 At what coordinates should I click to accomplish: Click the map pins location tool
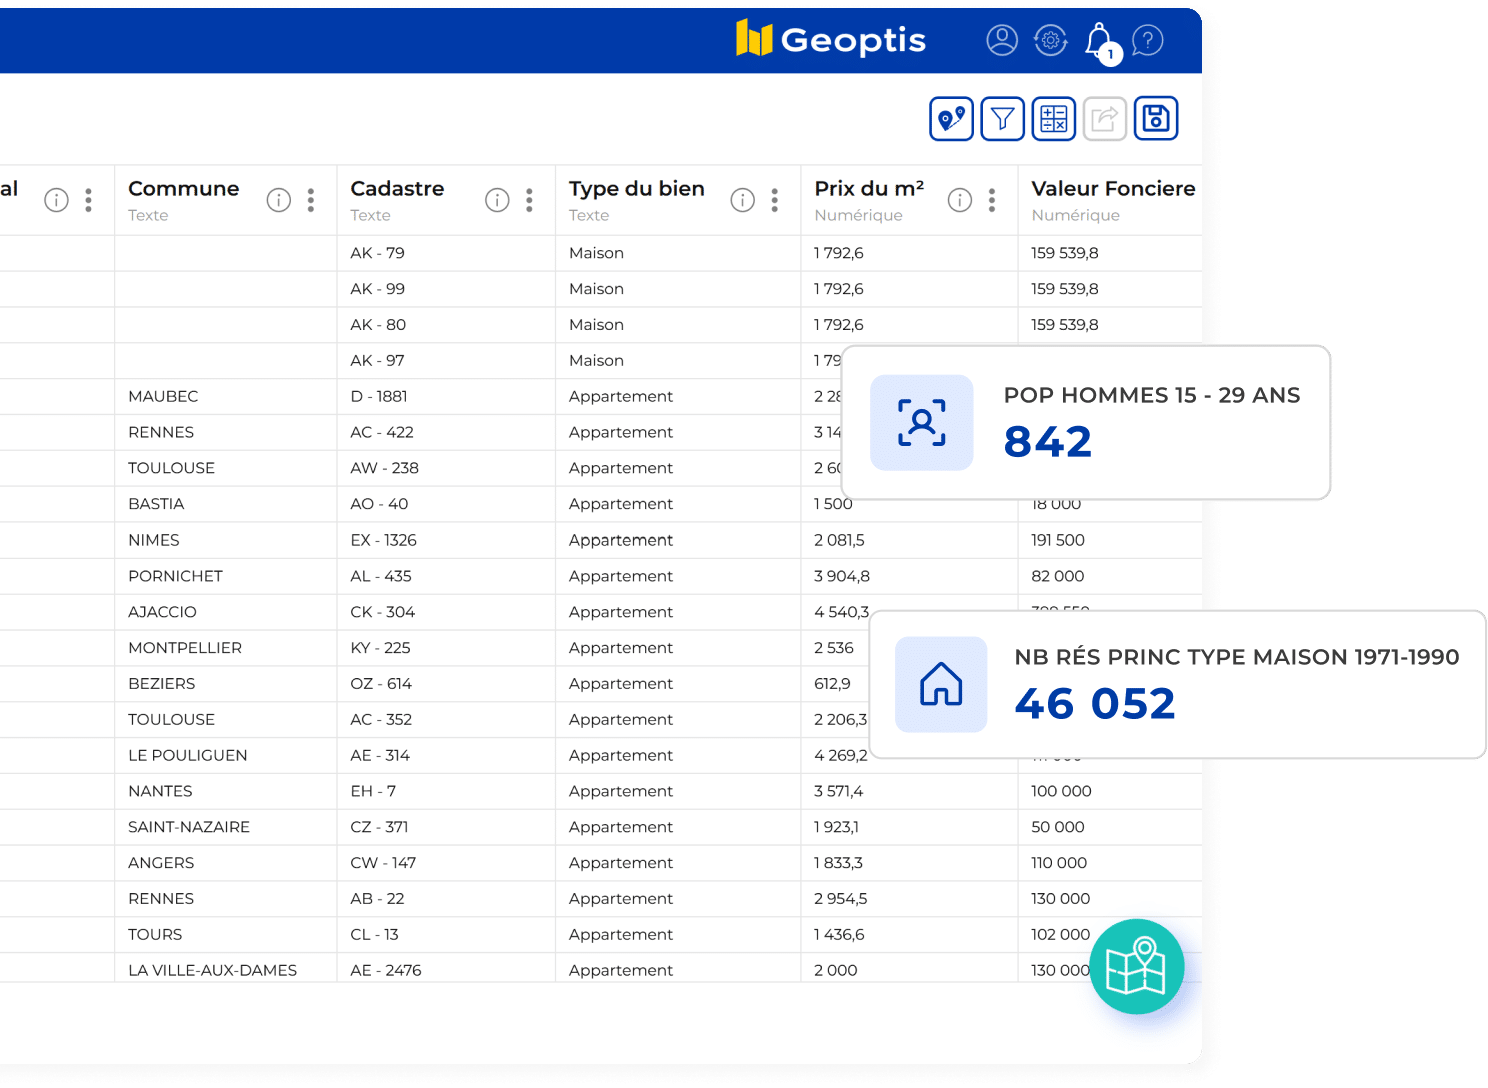(951, 119)
